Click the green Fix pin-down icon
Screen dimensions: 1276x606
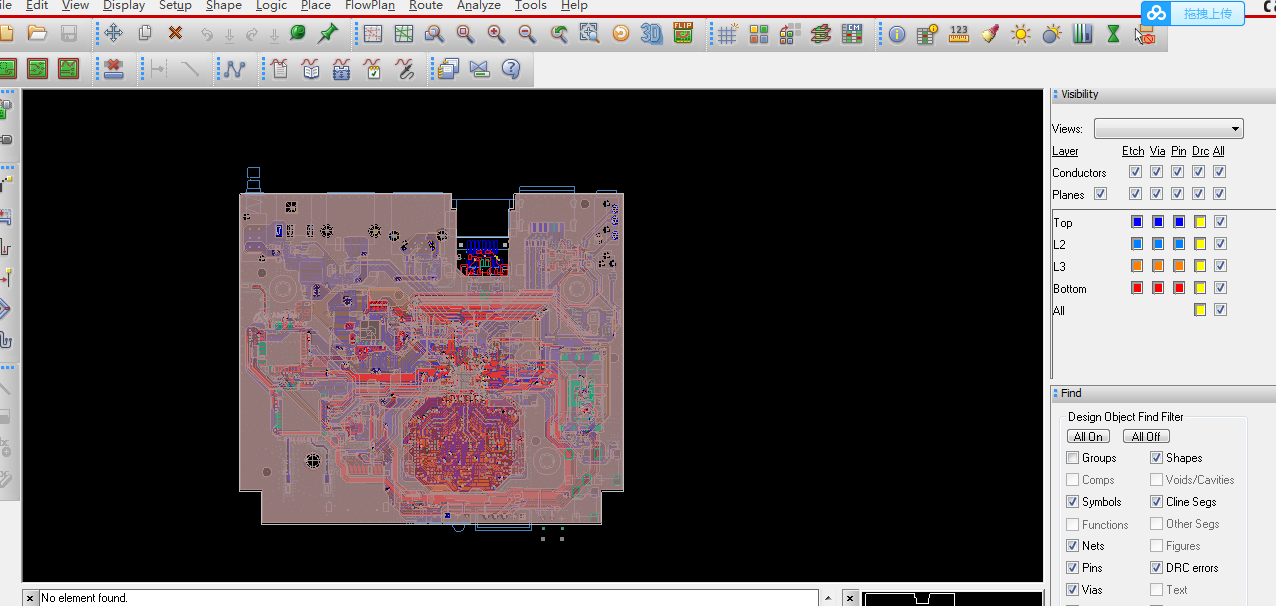[297, 33]
